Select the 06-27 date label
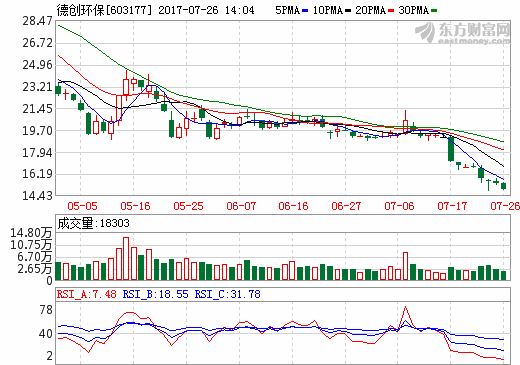520x365 pixels. click(x=346, y=206)
